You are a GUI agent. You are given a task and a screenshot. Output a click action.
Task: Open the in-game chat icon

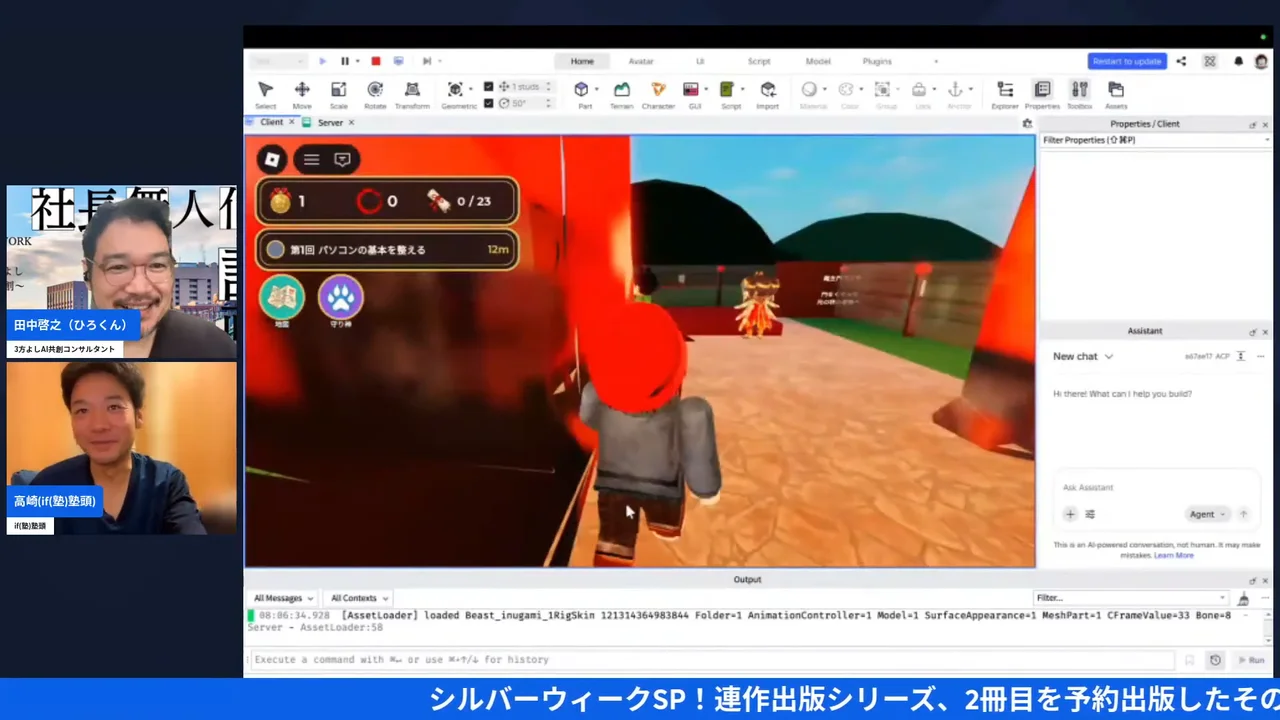tap(342, 159)
